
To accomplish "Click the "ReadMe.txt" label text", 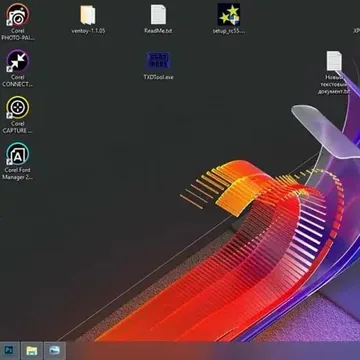I will coord(158,31).
